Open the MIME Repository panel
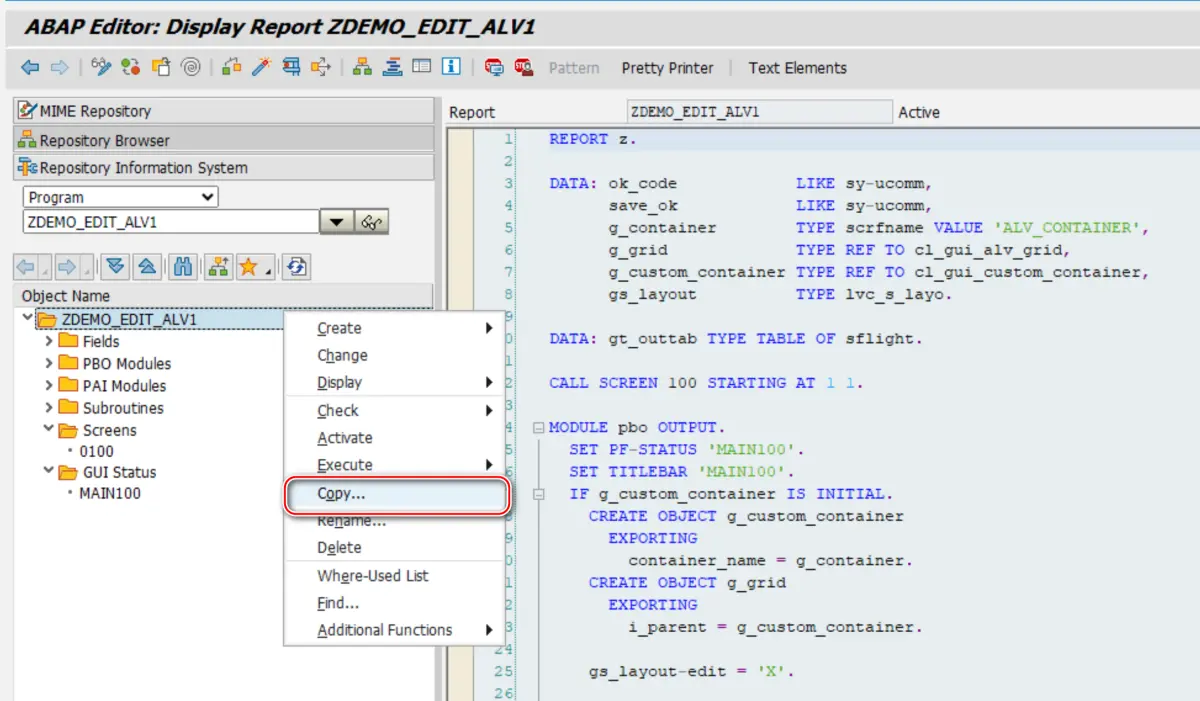1200x701 pixels. (x=224, y=111)
